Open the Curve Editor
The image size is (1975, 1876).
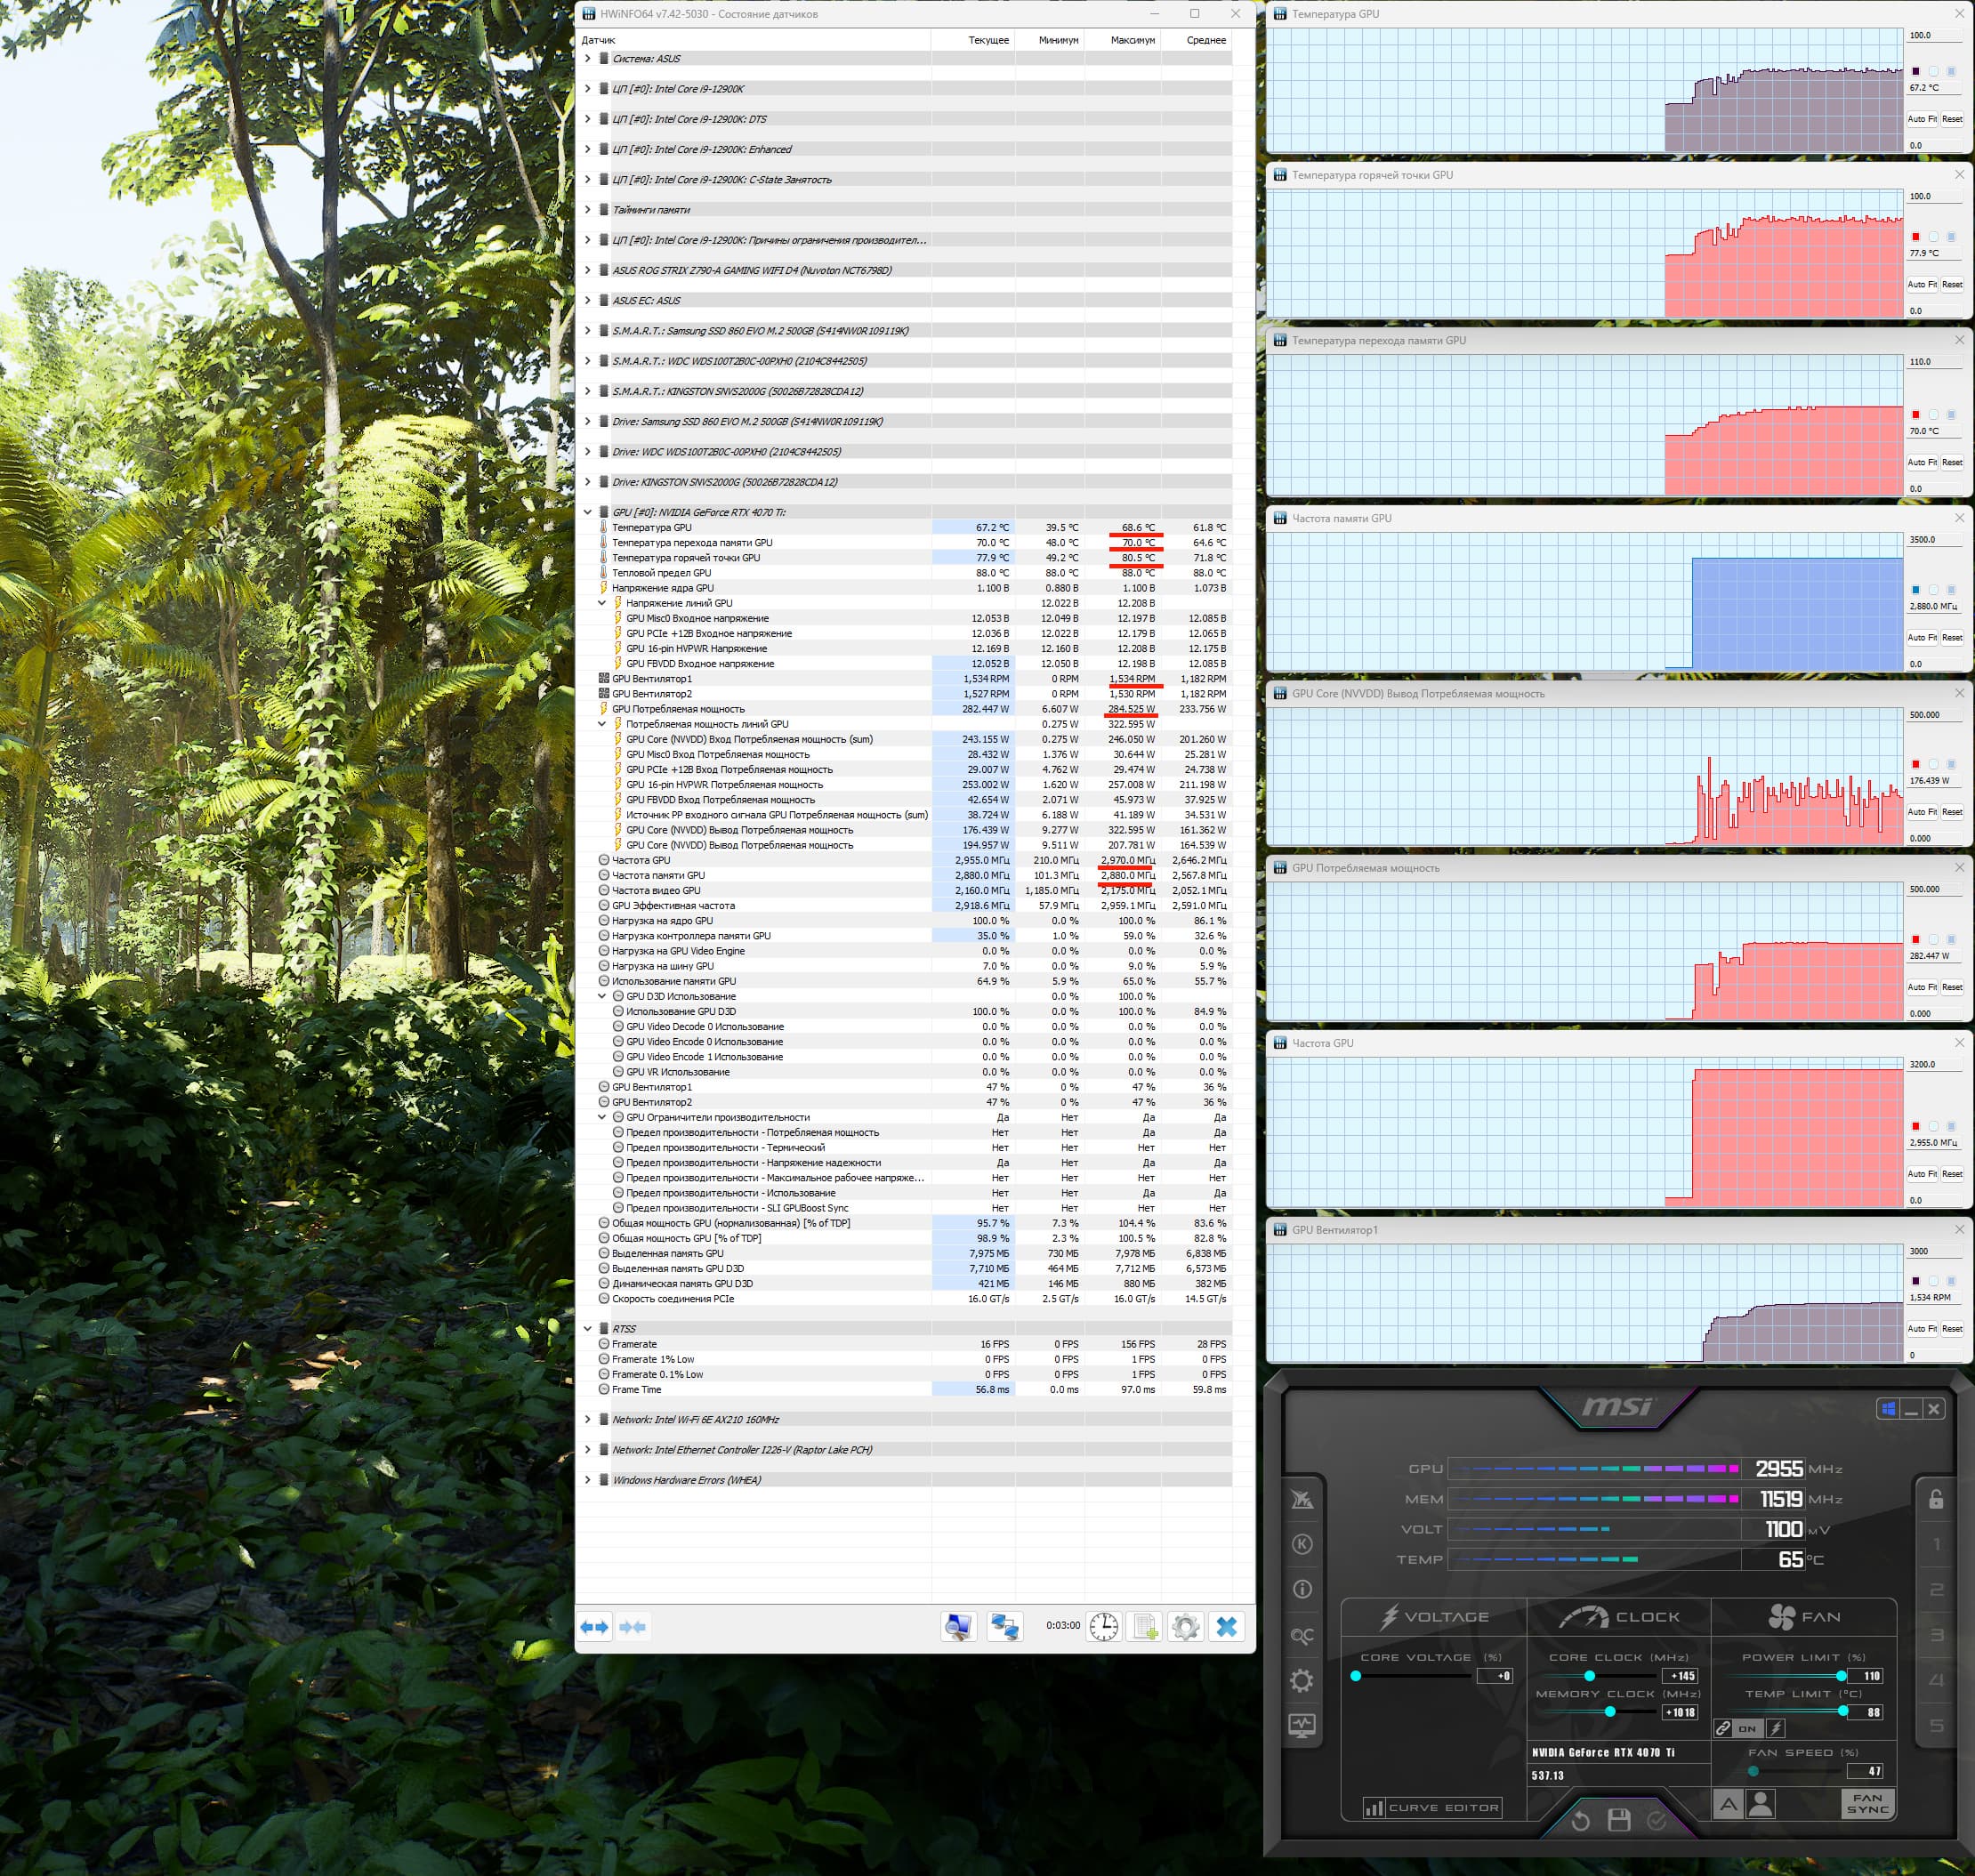pyautogui.click(x=1432, y=1808)
